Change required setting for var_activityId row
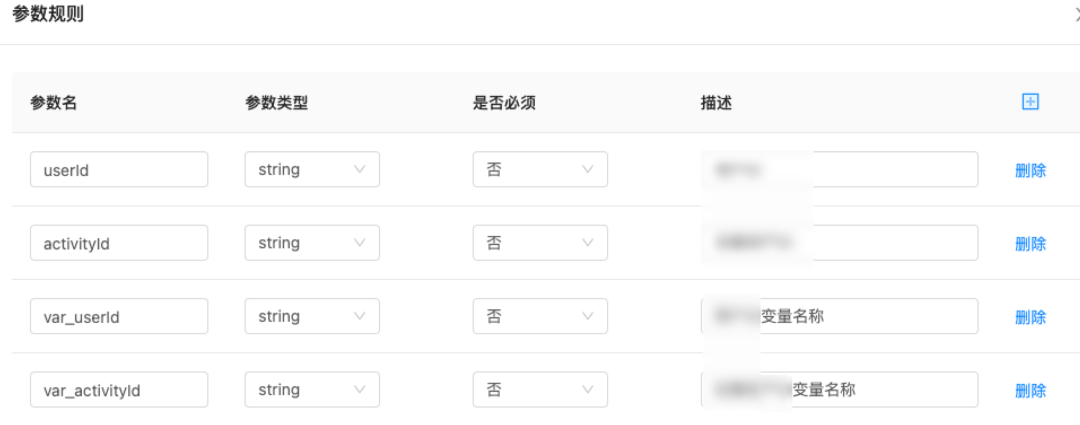The height and width of the screenshot is (425, 1080). (x=540, y=390)
